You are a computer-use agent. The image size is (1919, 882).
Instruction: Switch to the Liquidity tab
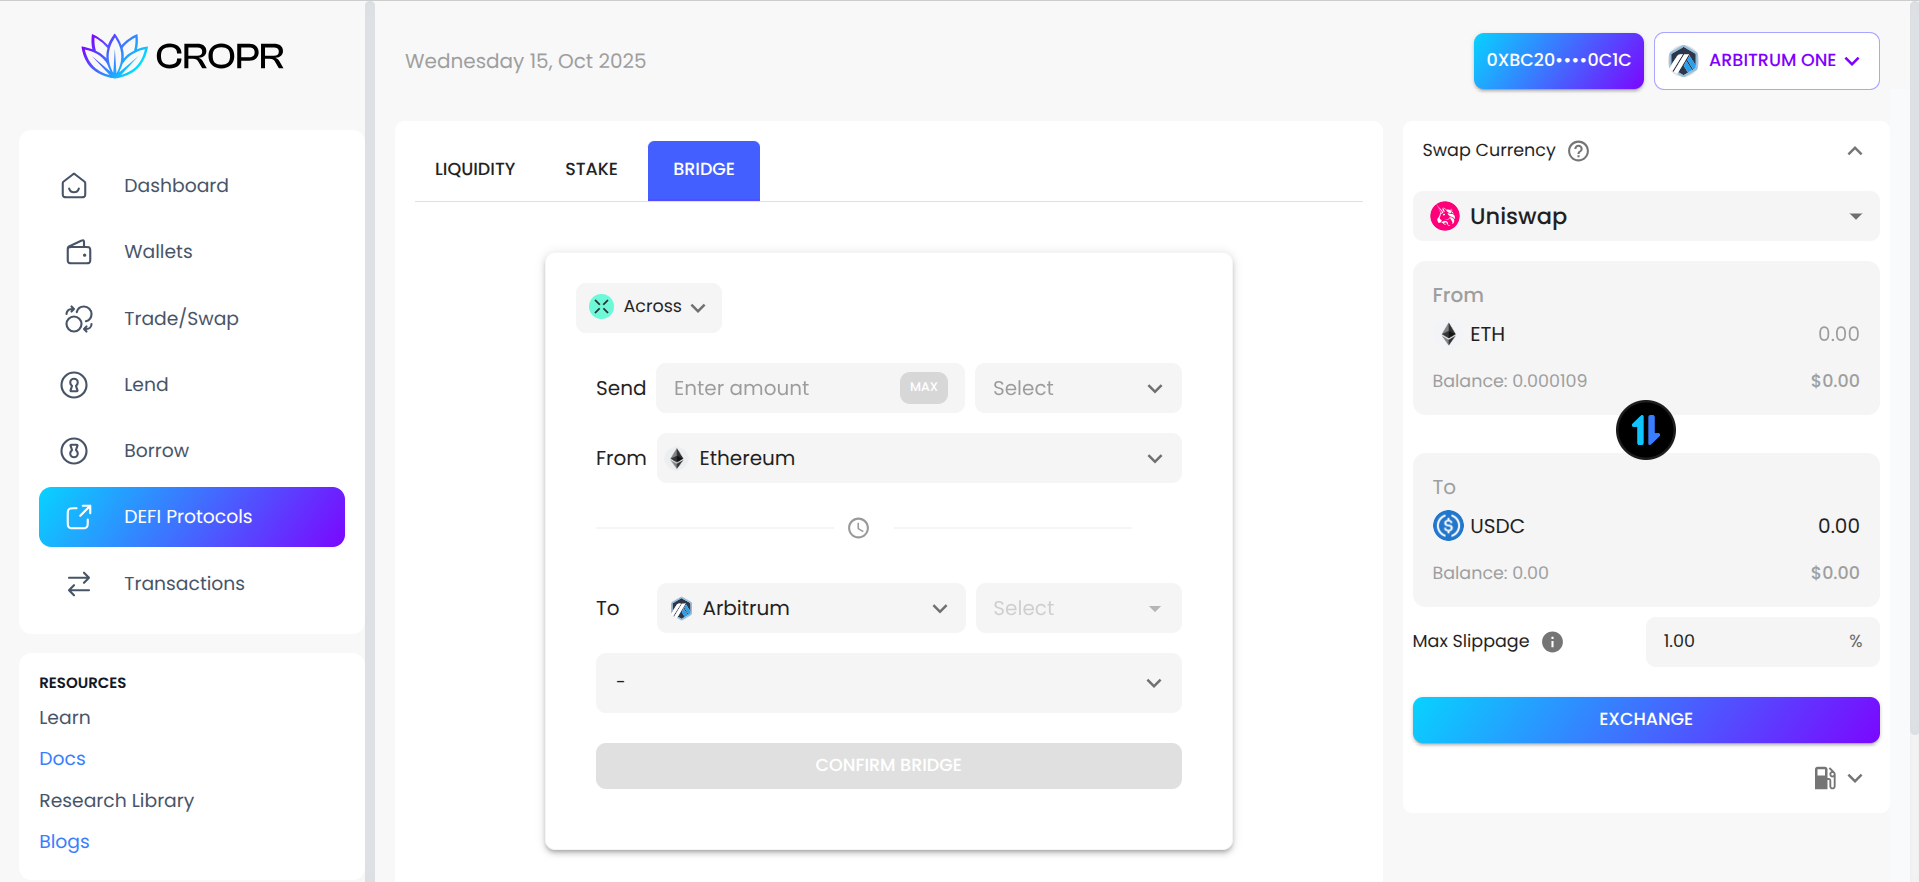[x=475, y=170]
